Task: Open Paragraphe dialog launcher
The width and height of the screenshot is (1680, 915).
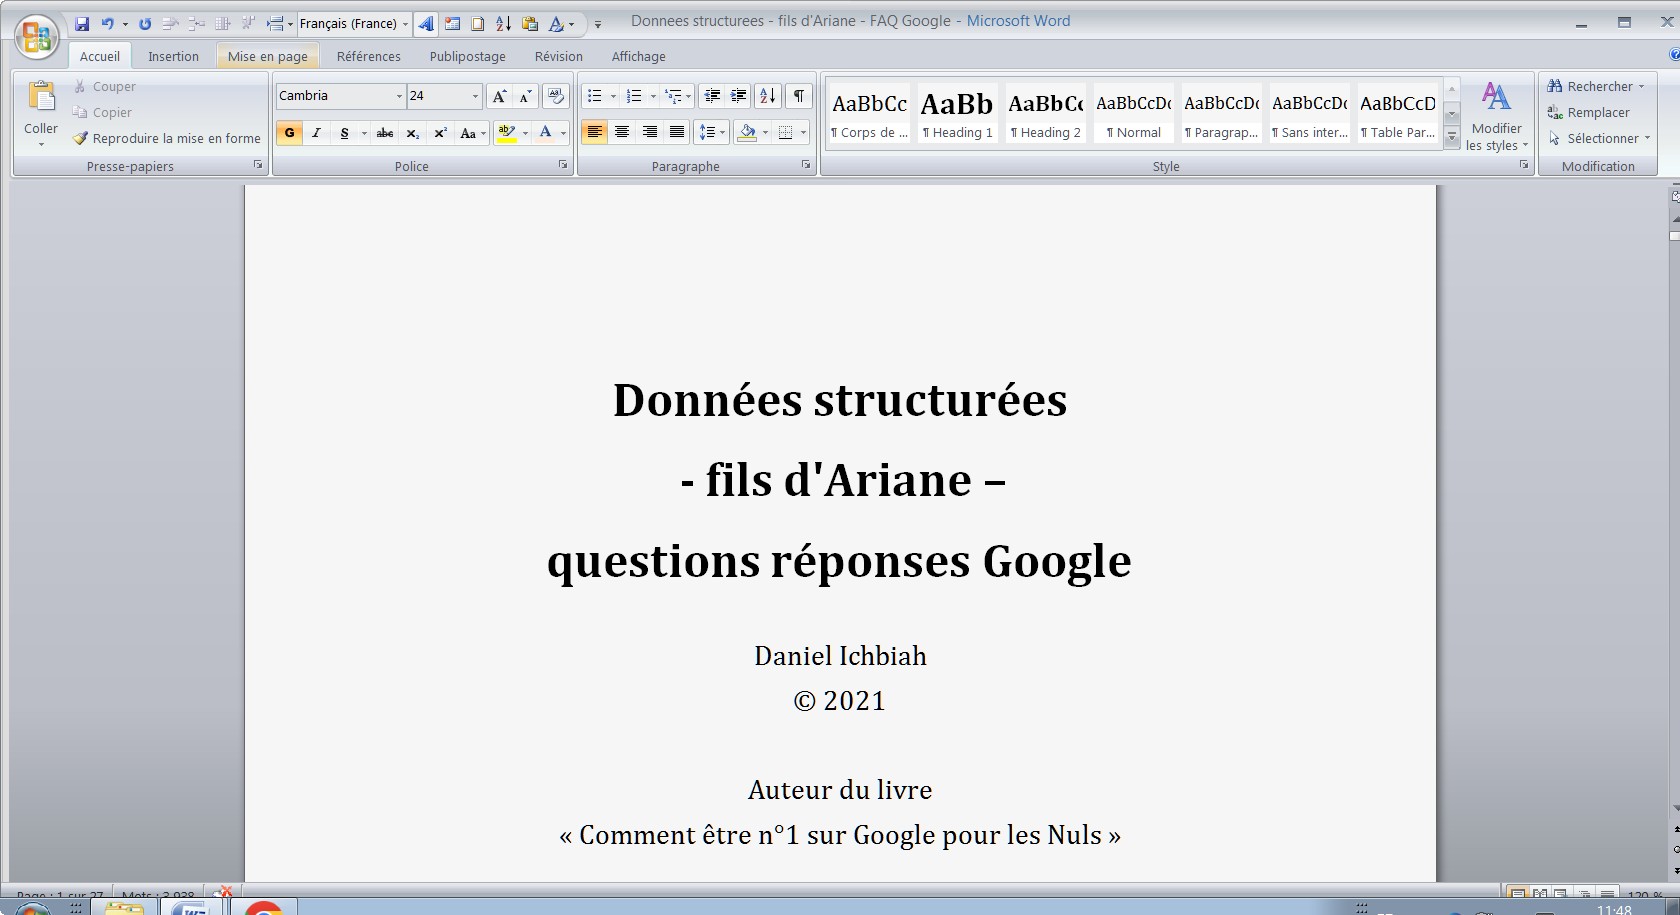Action: tap(806, 165)
